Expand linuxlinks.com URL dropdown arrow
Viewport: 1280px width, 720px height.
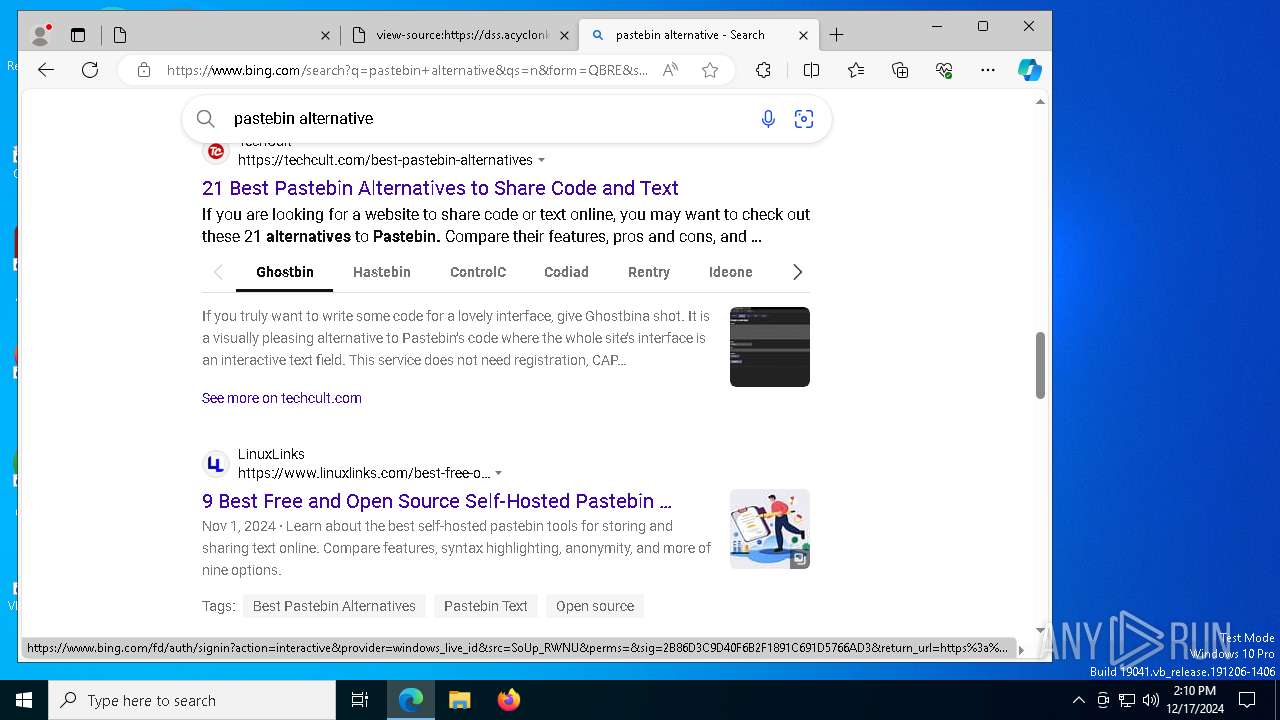point(499,474)
